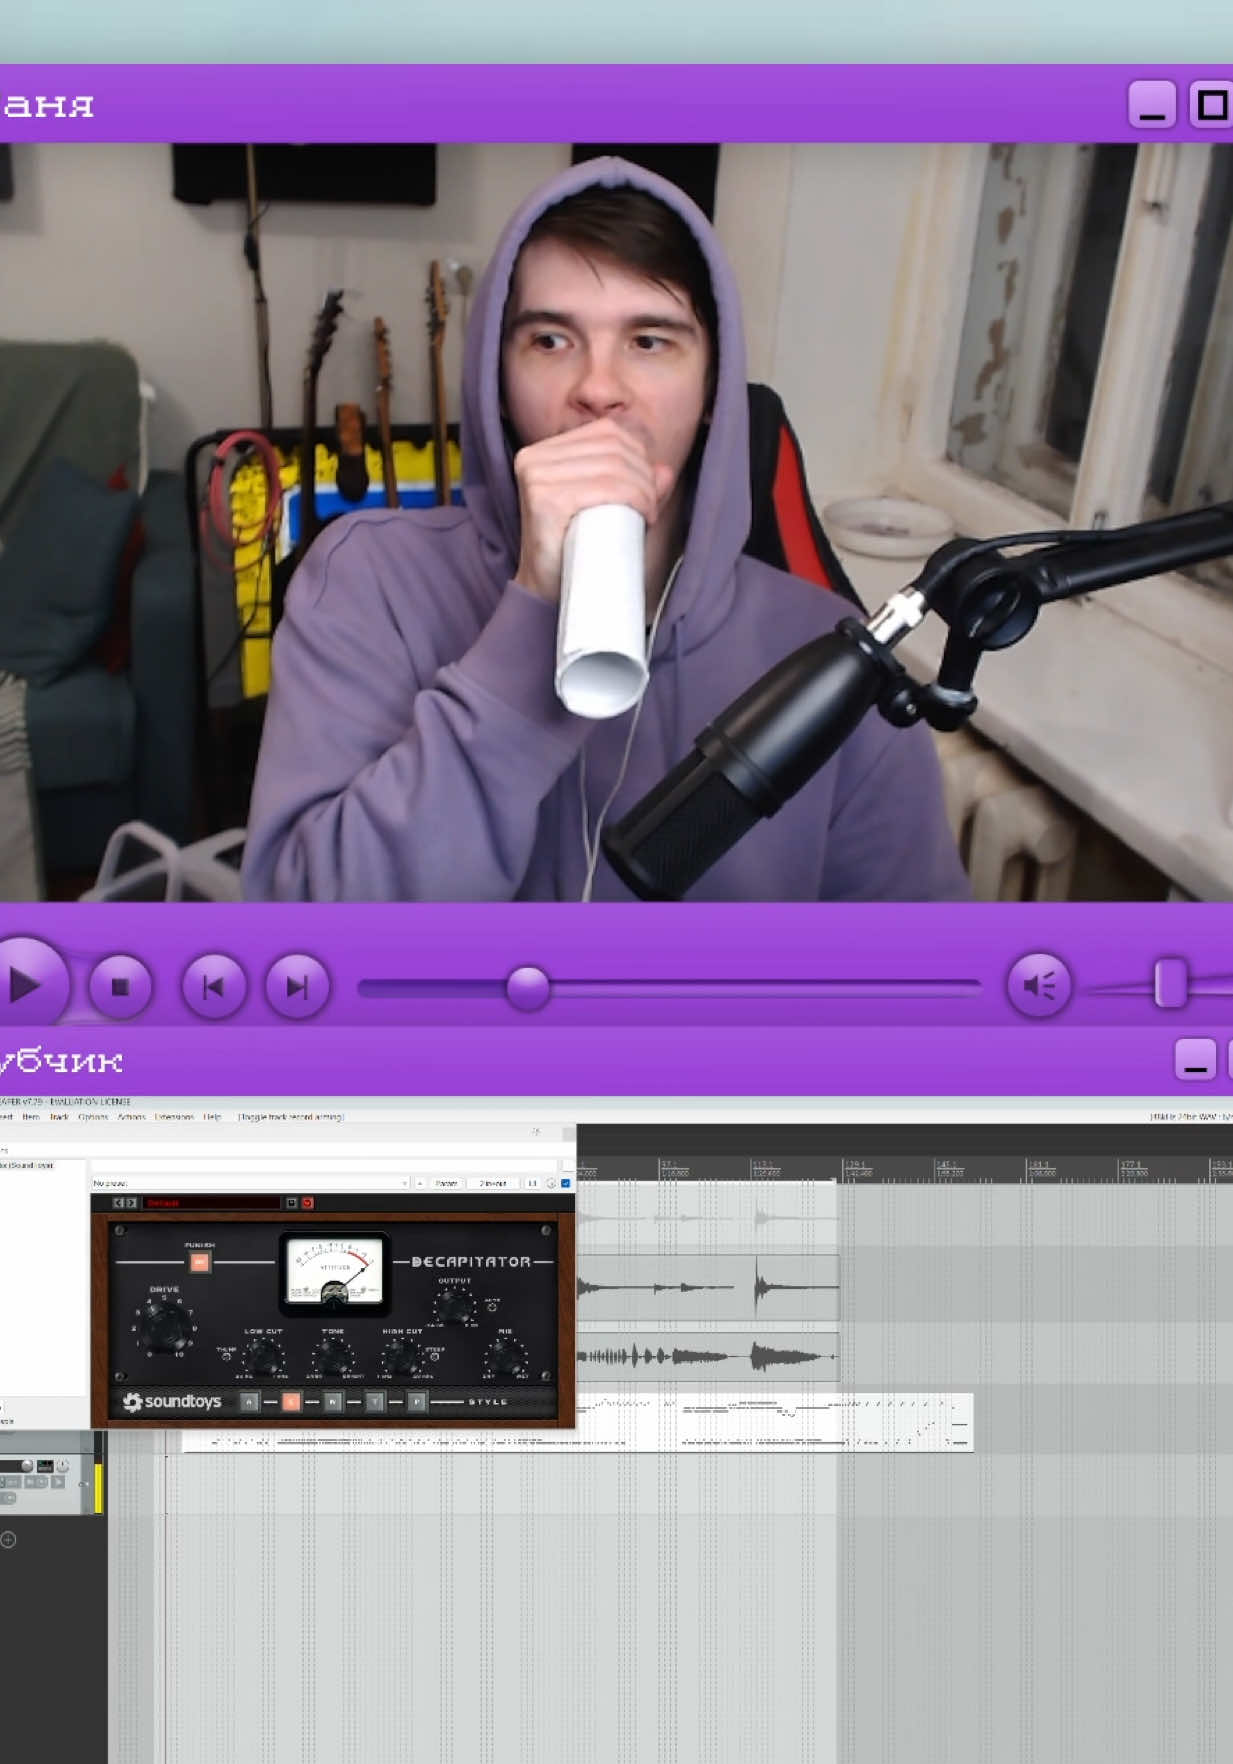Click the Drive knob on Decapitator

(x=165, y=1327)
